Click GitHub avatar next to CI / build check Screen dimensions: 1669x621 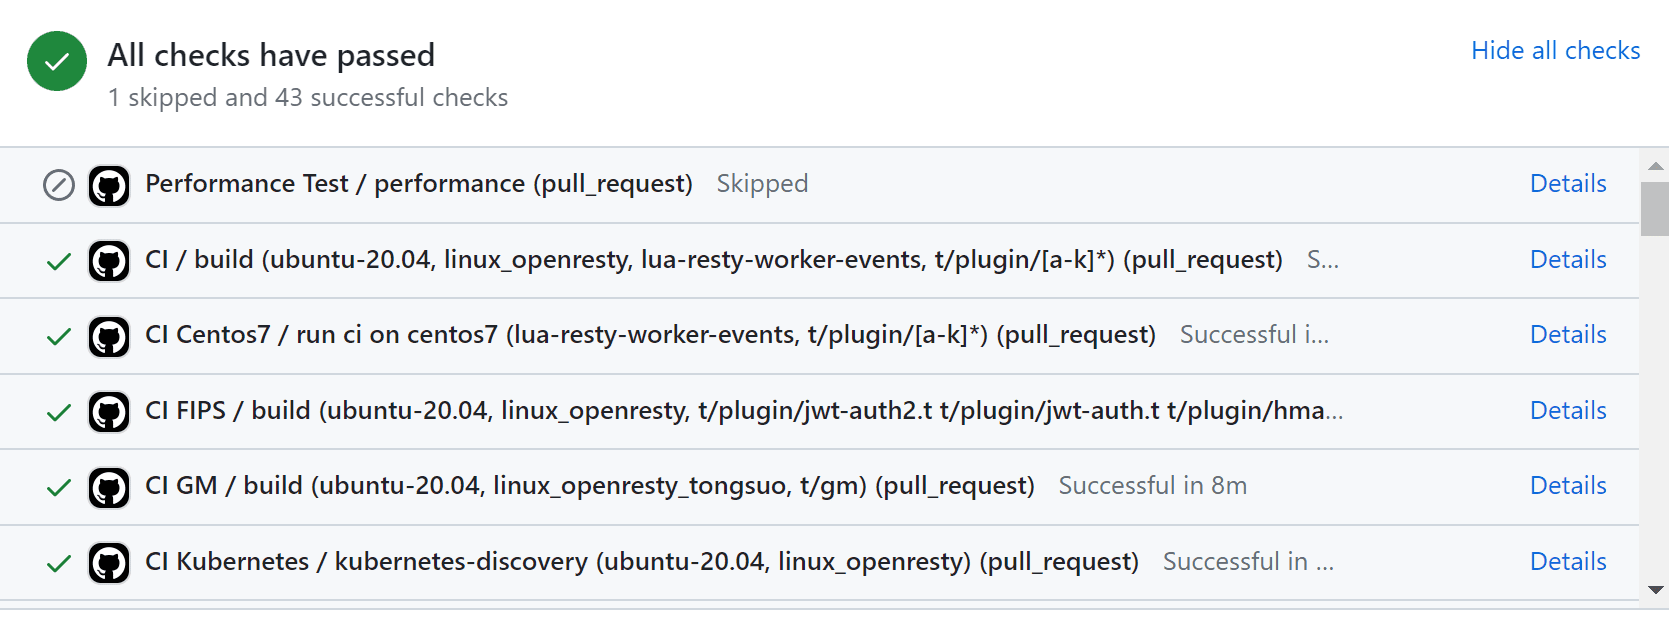tap(109, 261)
